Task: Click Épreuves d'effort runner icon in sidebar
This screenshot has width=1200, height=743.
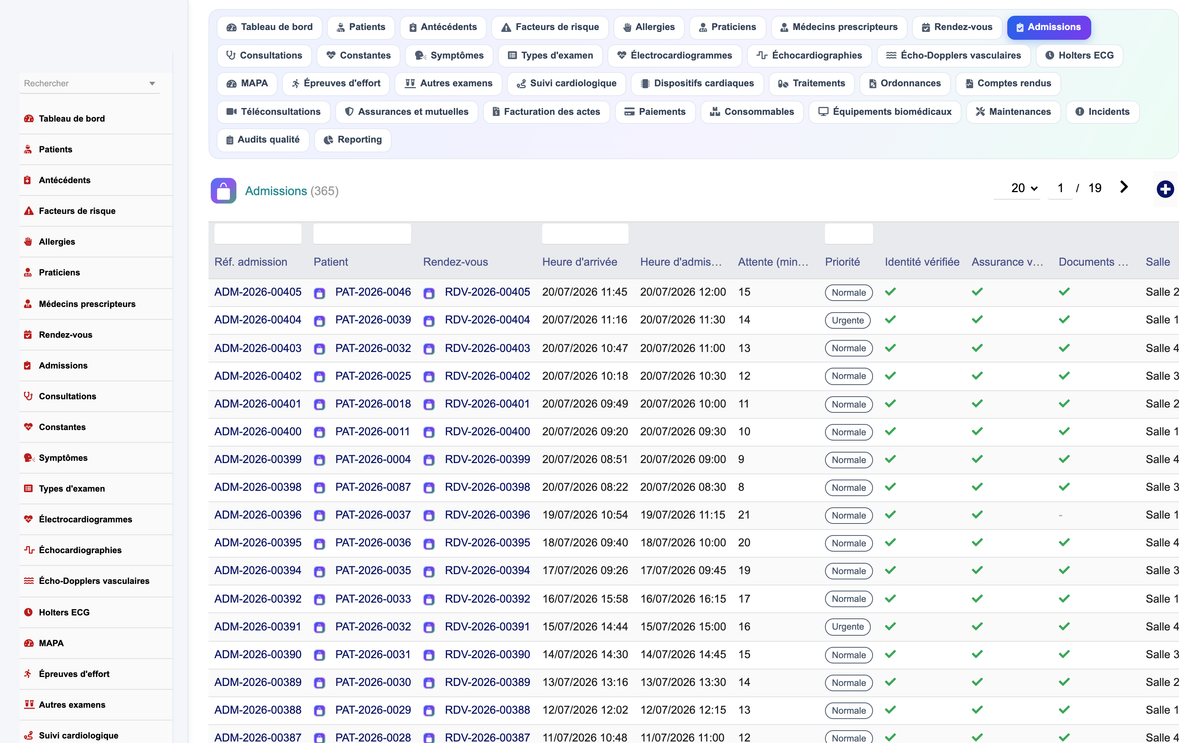Action: pos(28,674)
